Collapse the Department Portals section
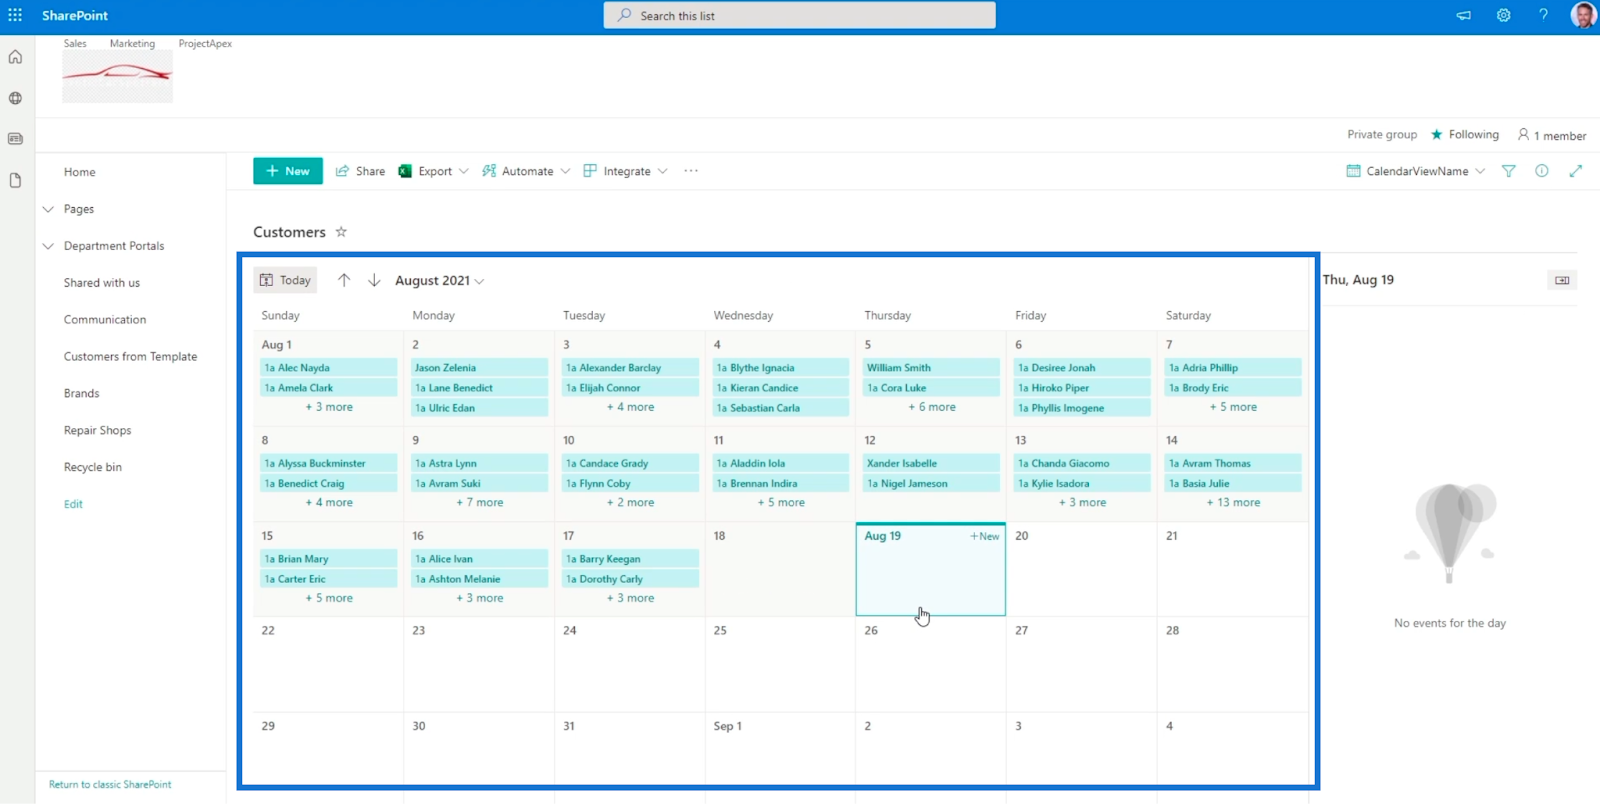The height and width of the screenshot is (804, 1600). [x=48, y=246]
